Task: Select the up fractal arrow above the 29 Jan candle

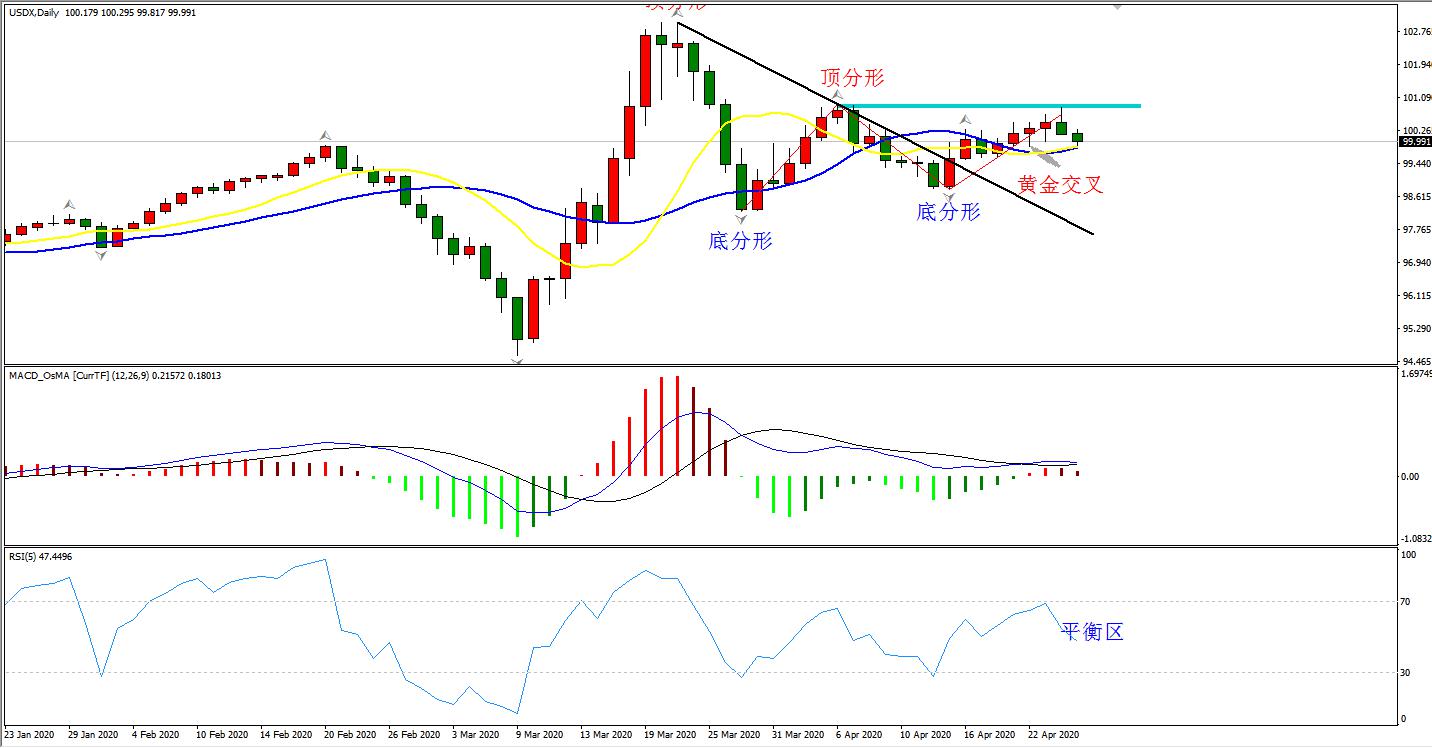Action: tap(69, 204)
